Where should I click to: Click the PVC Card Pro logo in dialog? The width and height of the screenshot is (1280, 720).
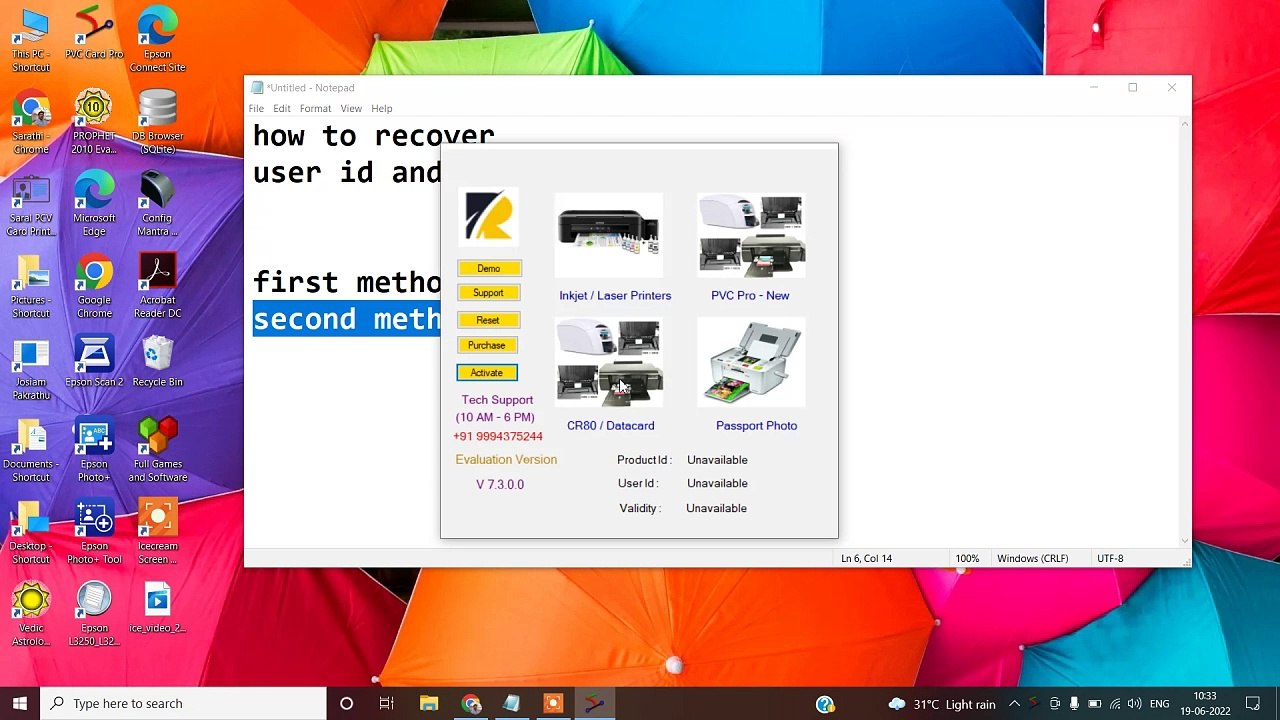click(x=489, y=216)
